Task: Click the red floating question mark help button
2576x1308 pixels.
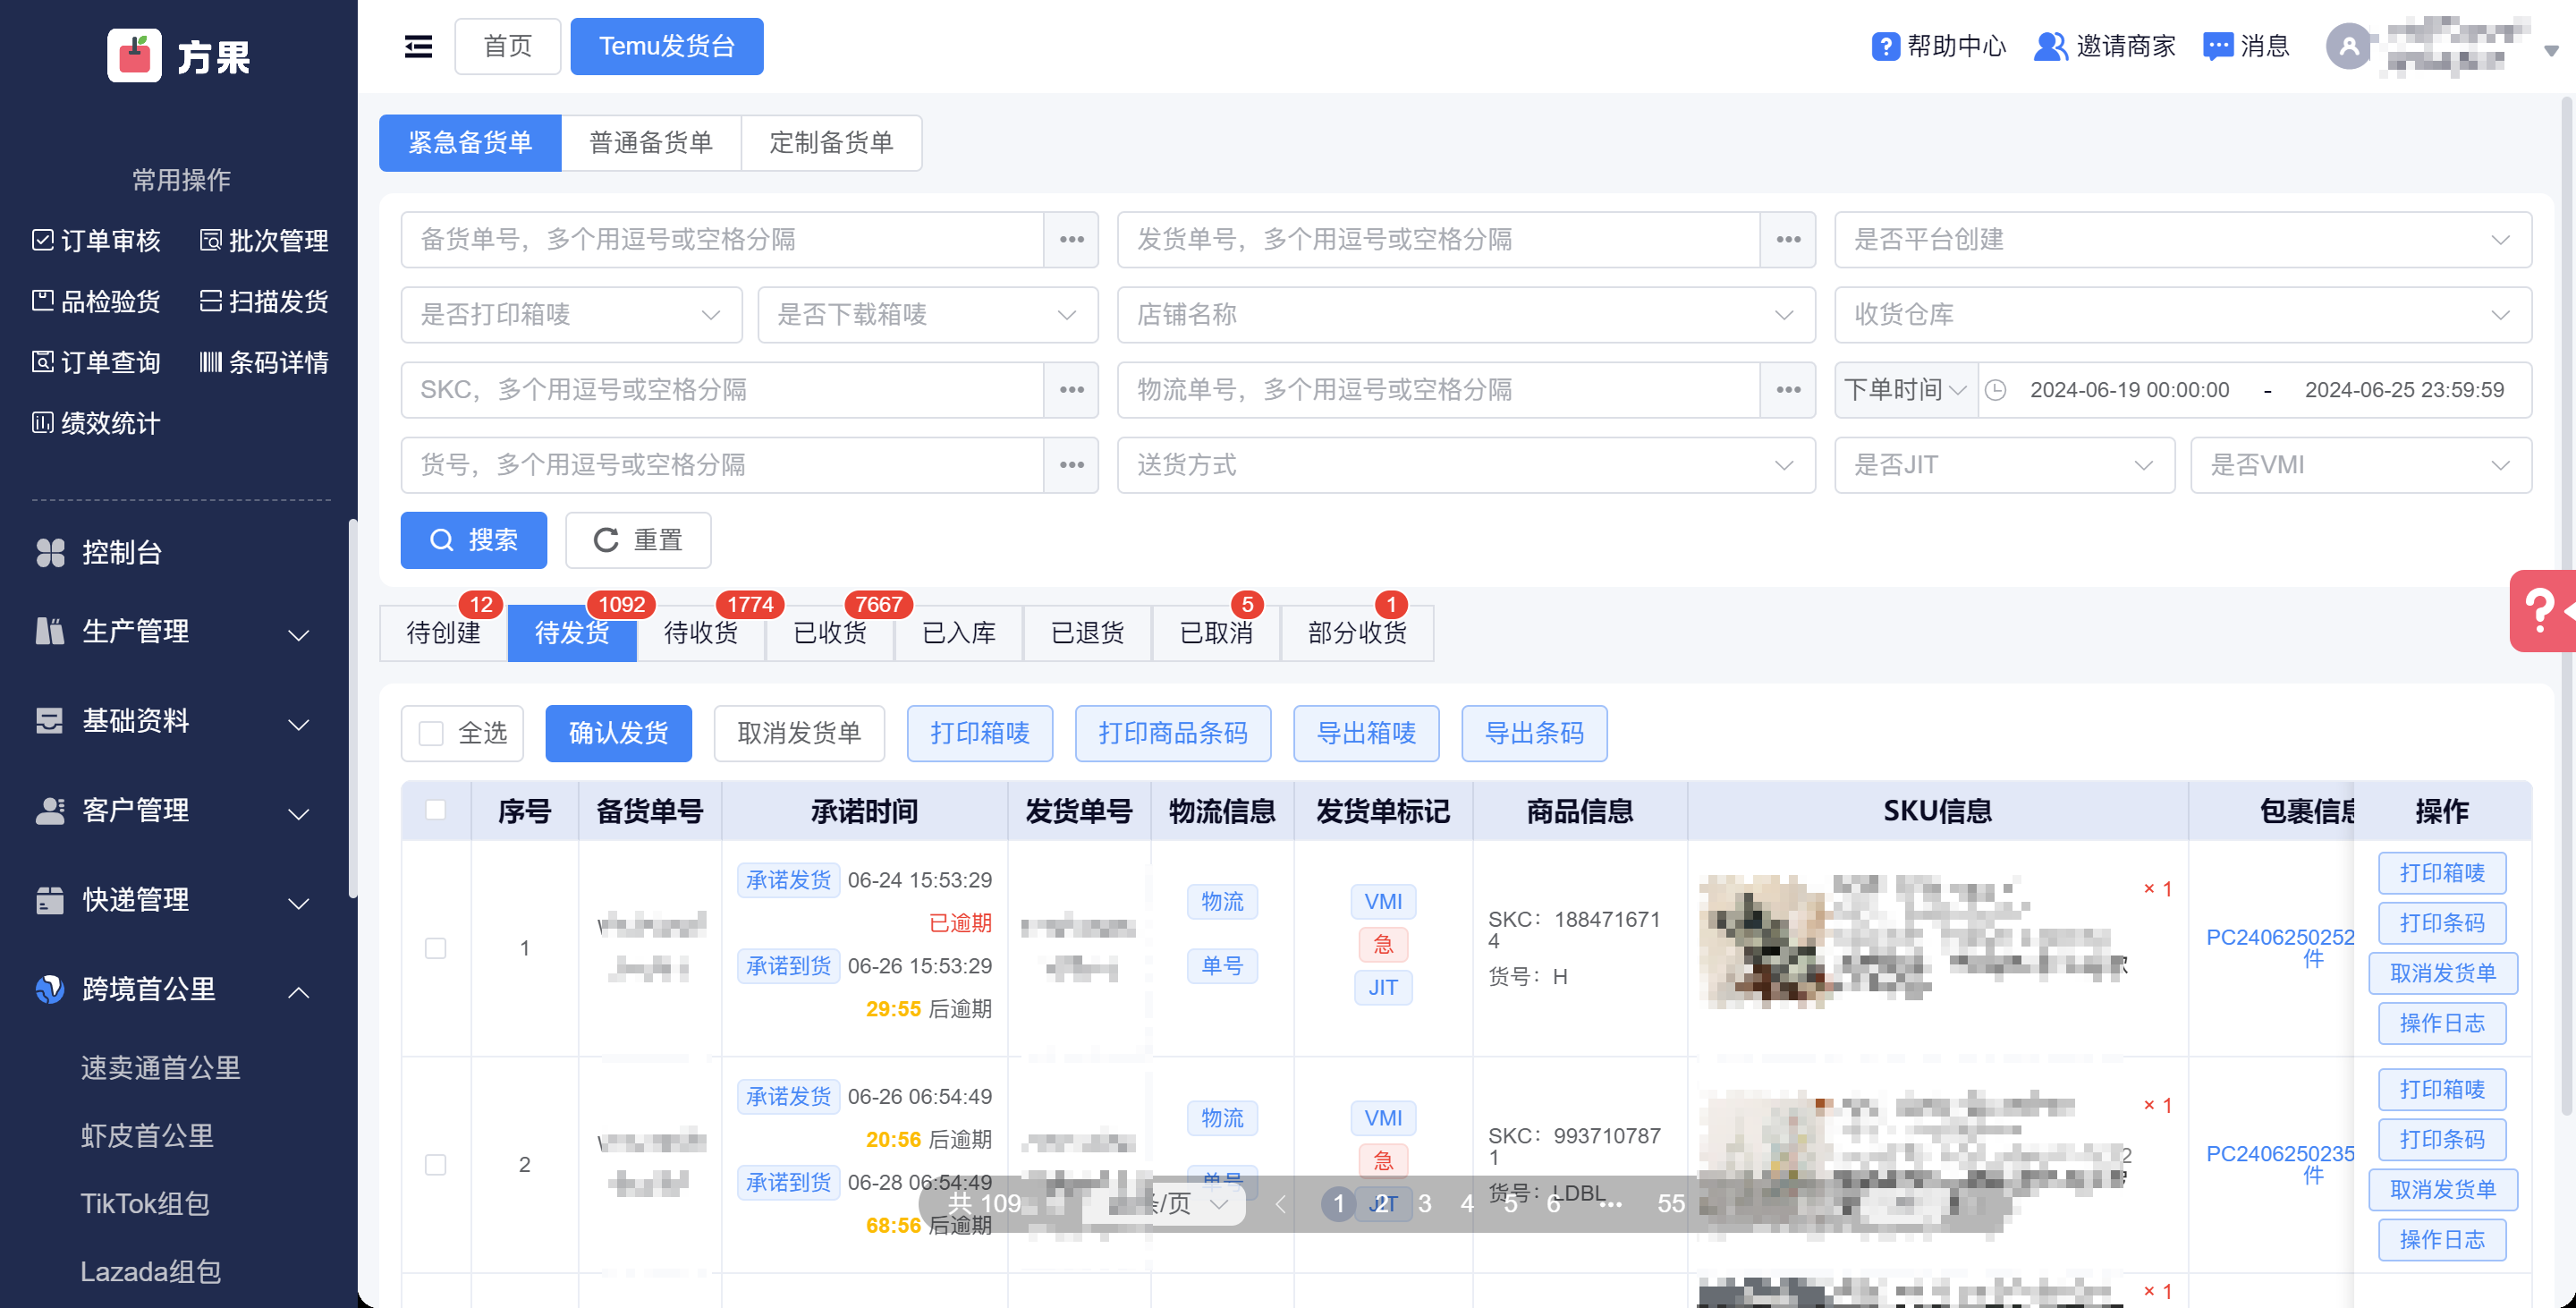Action: [x=2541, y=610]
